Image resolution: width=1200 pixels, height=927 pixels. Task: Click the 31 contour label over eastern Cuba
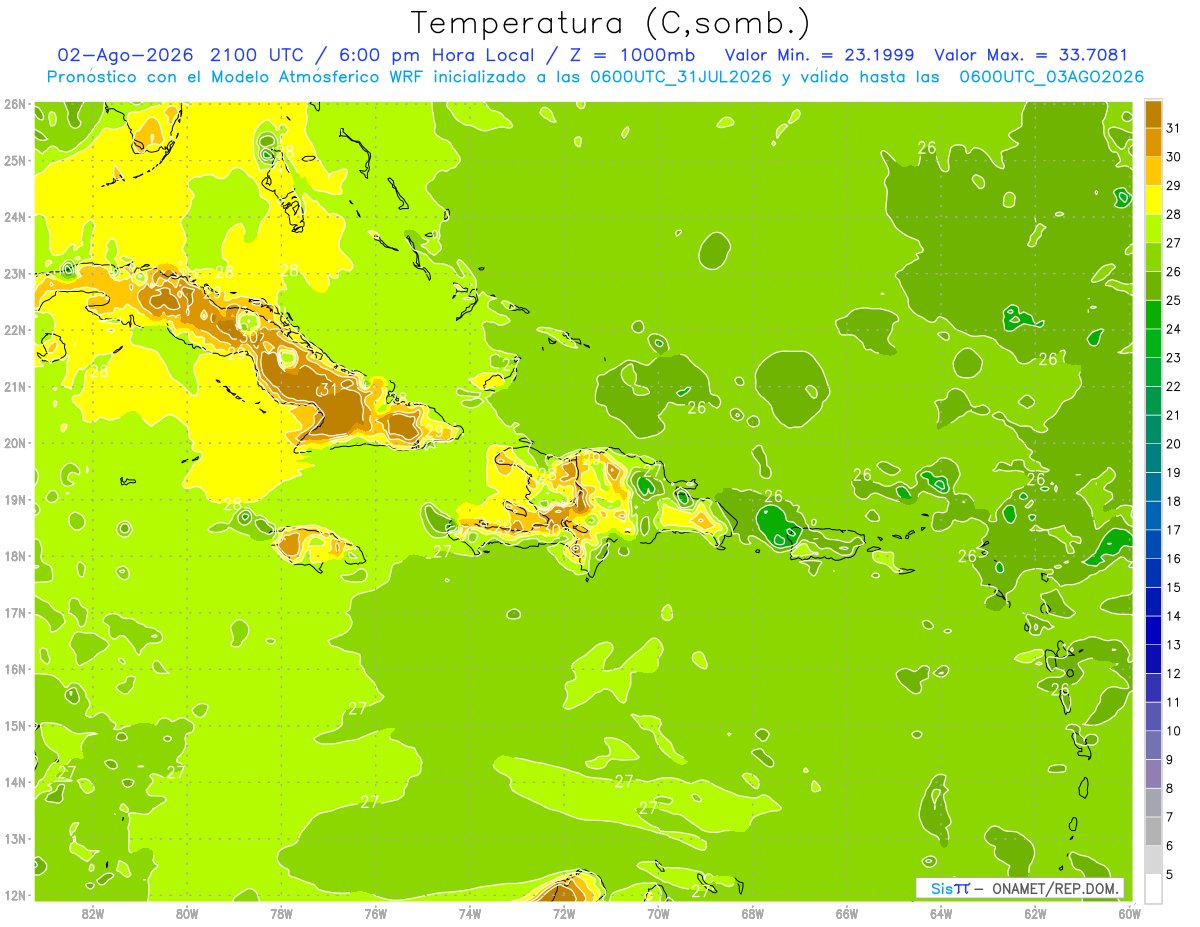tap(327, 389)
